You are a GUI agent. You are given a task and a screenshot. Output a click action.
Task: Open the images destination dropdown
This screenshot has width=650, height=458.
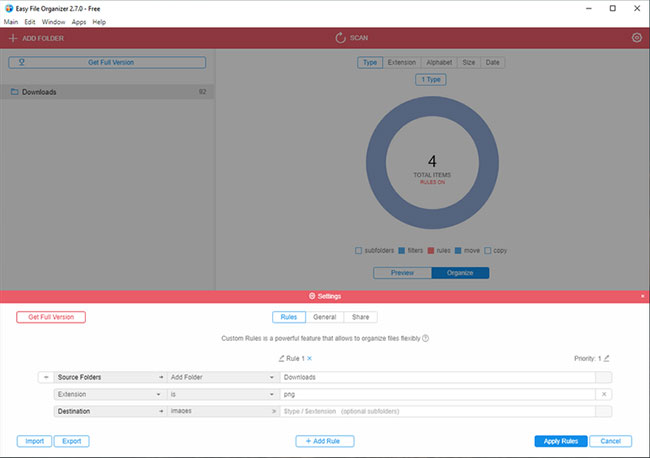pyautogui.click(x=223, y=411)
